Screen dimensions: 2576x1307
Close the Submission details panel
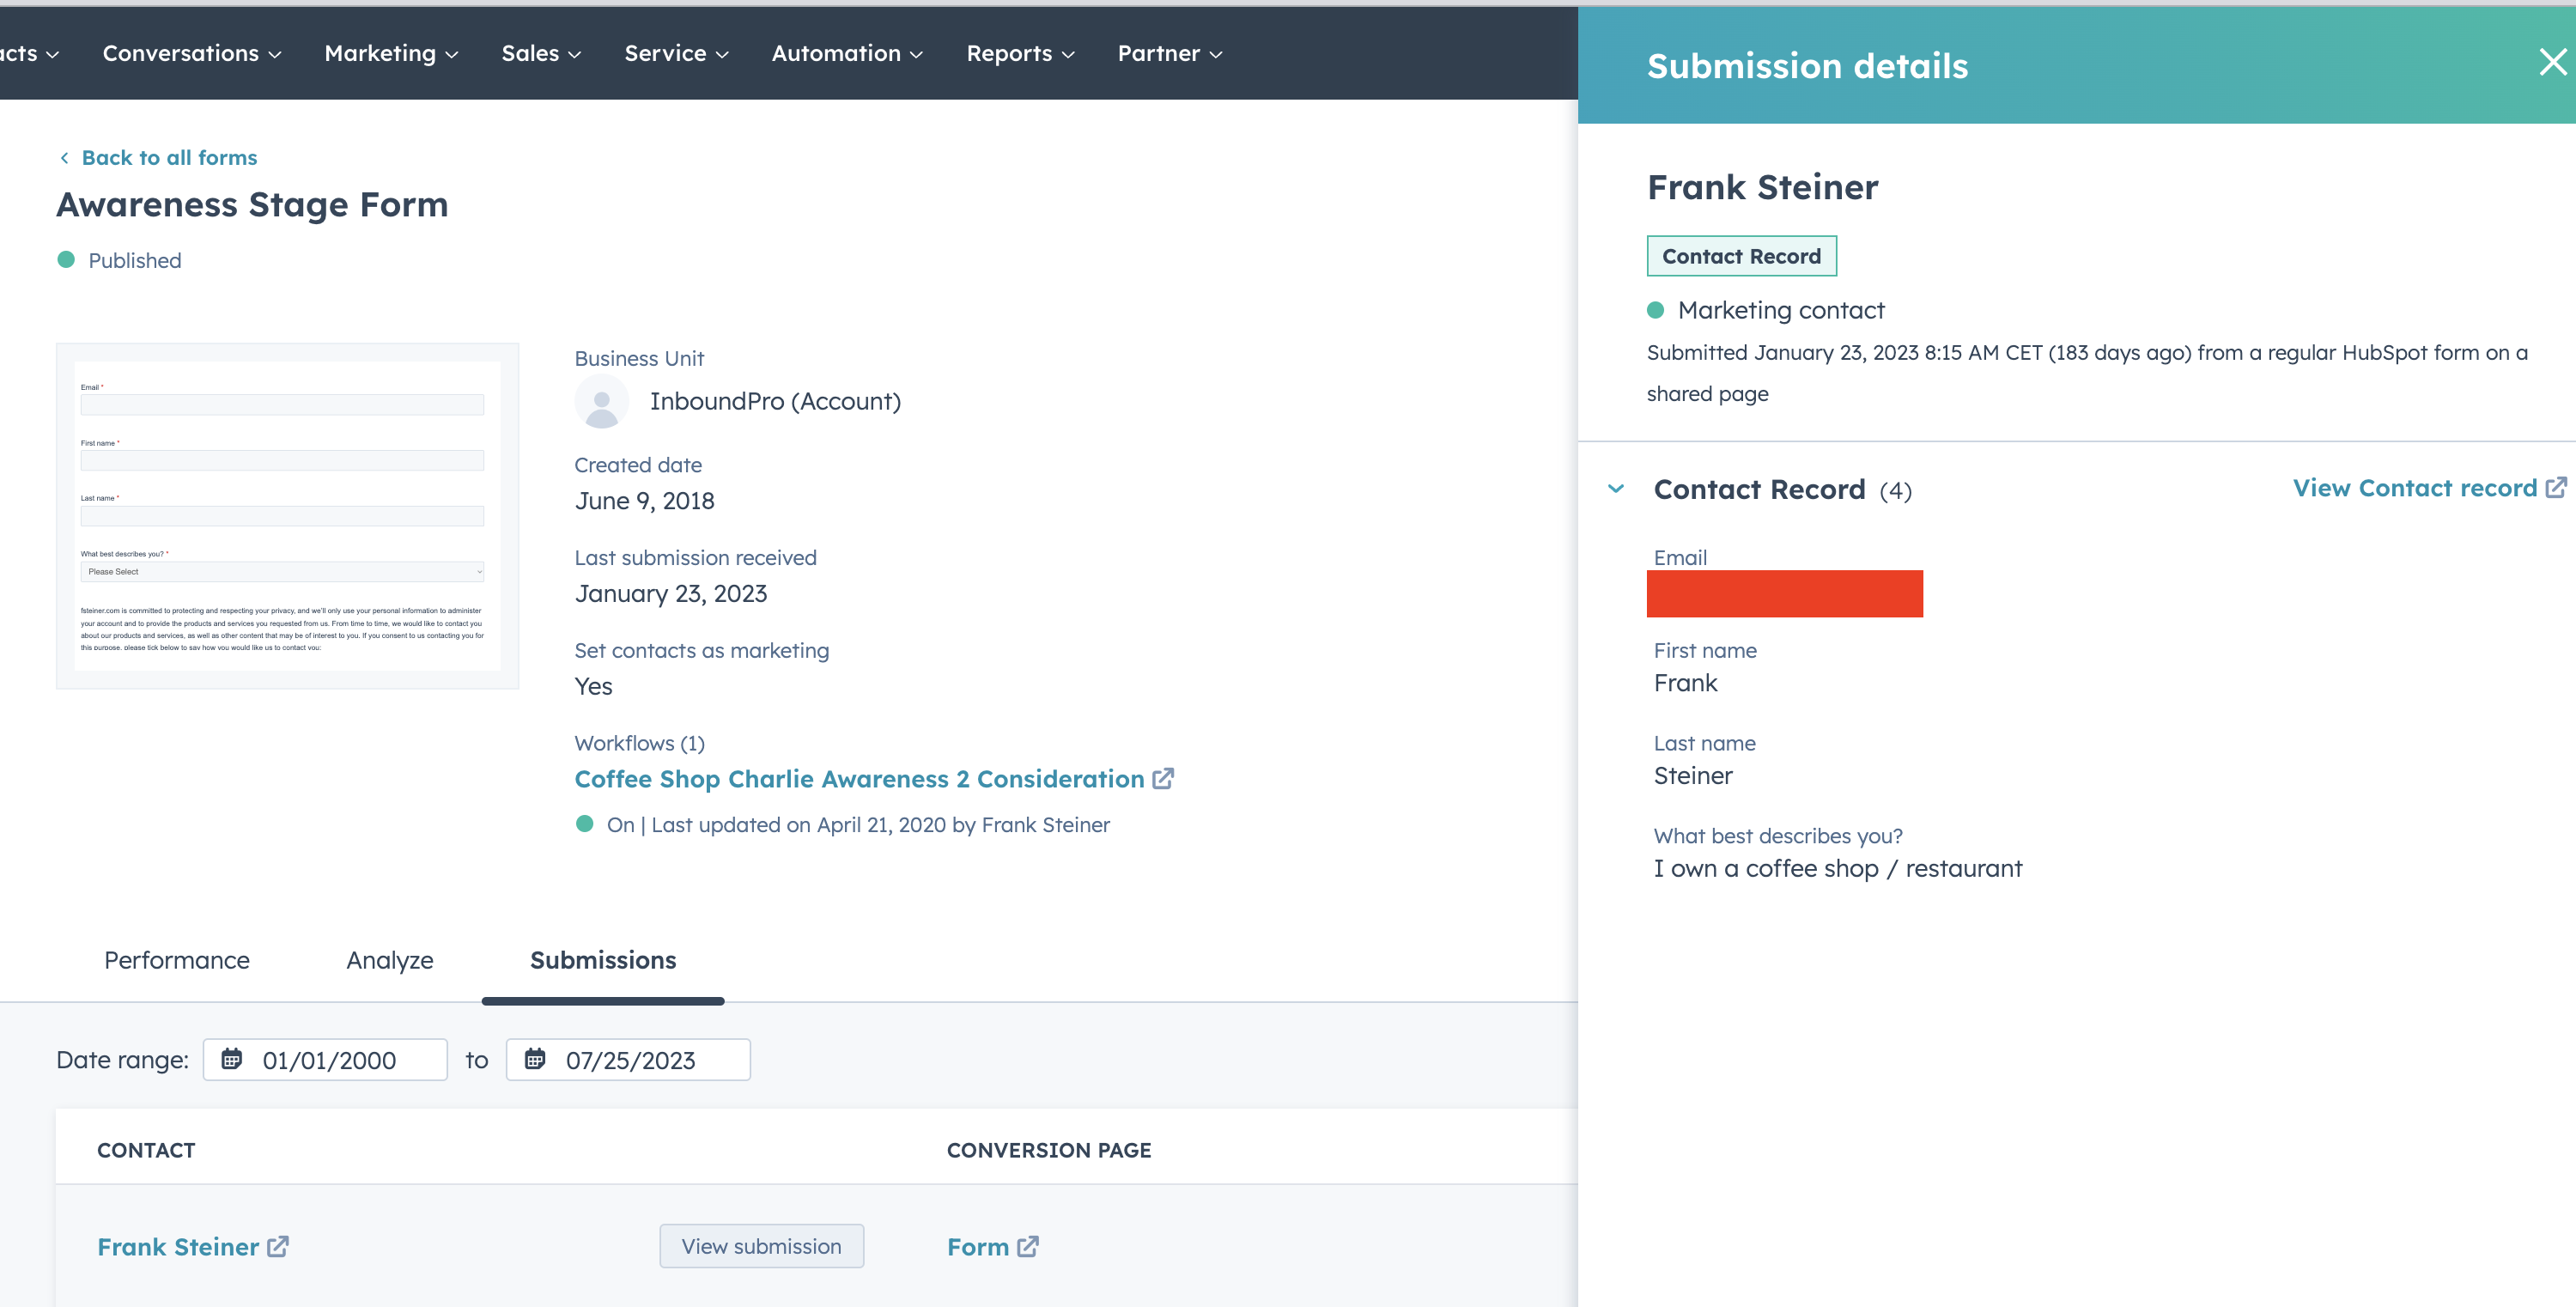2553,62
